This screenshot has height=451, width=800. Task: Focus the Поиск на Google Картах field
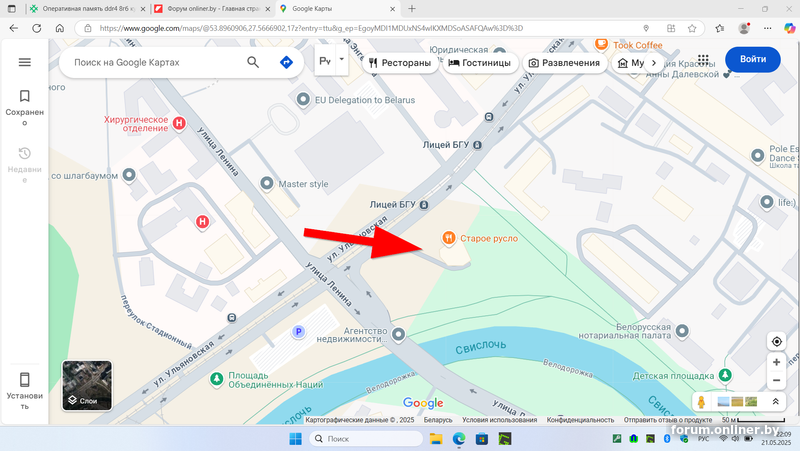(156, 62)
